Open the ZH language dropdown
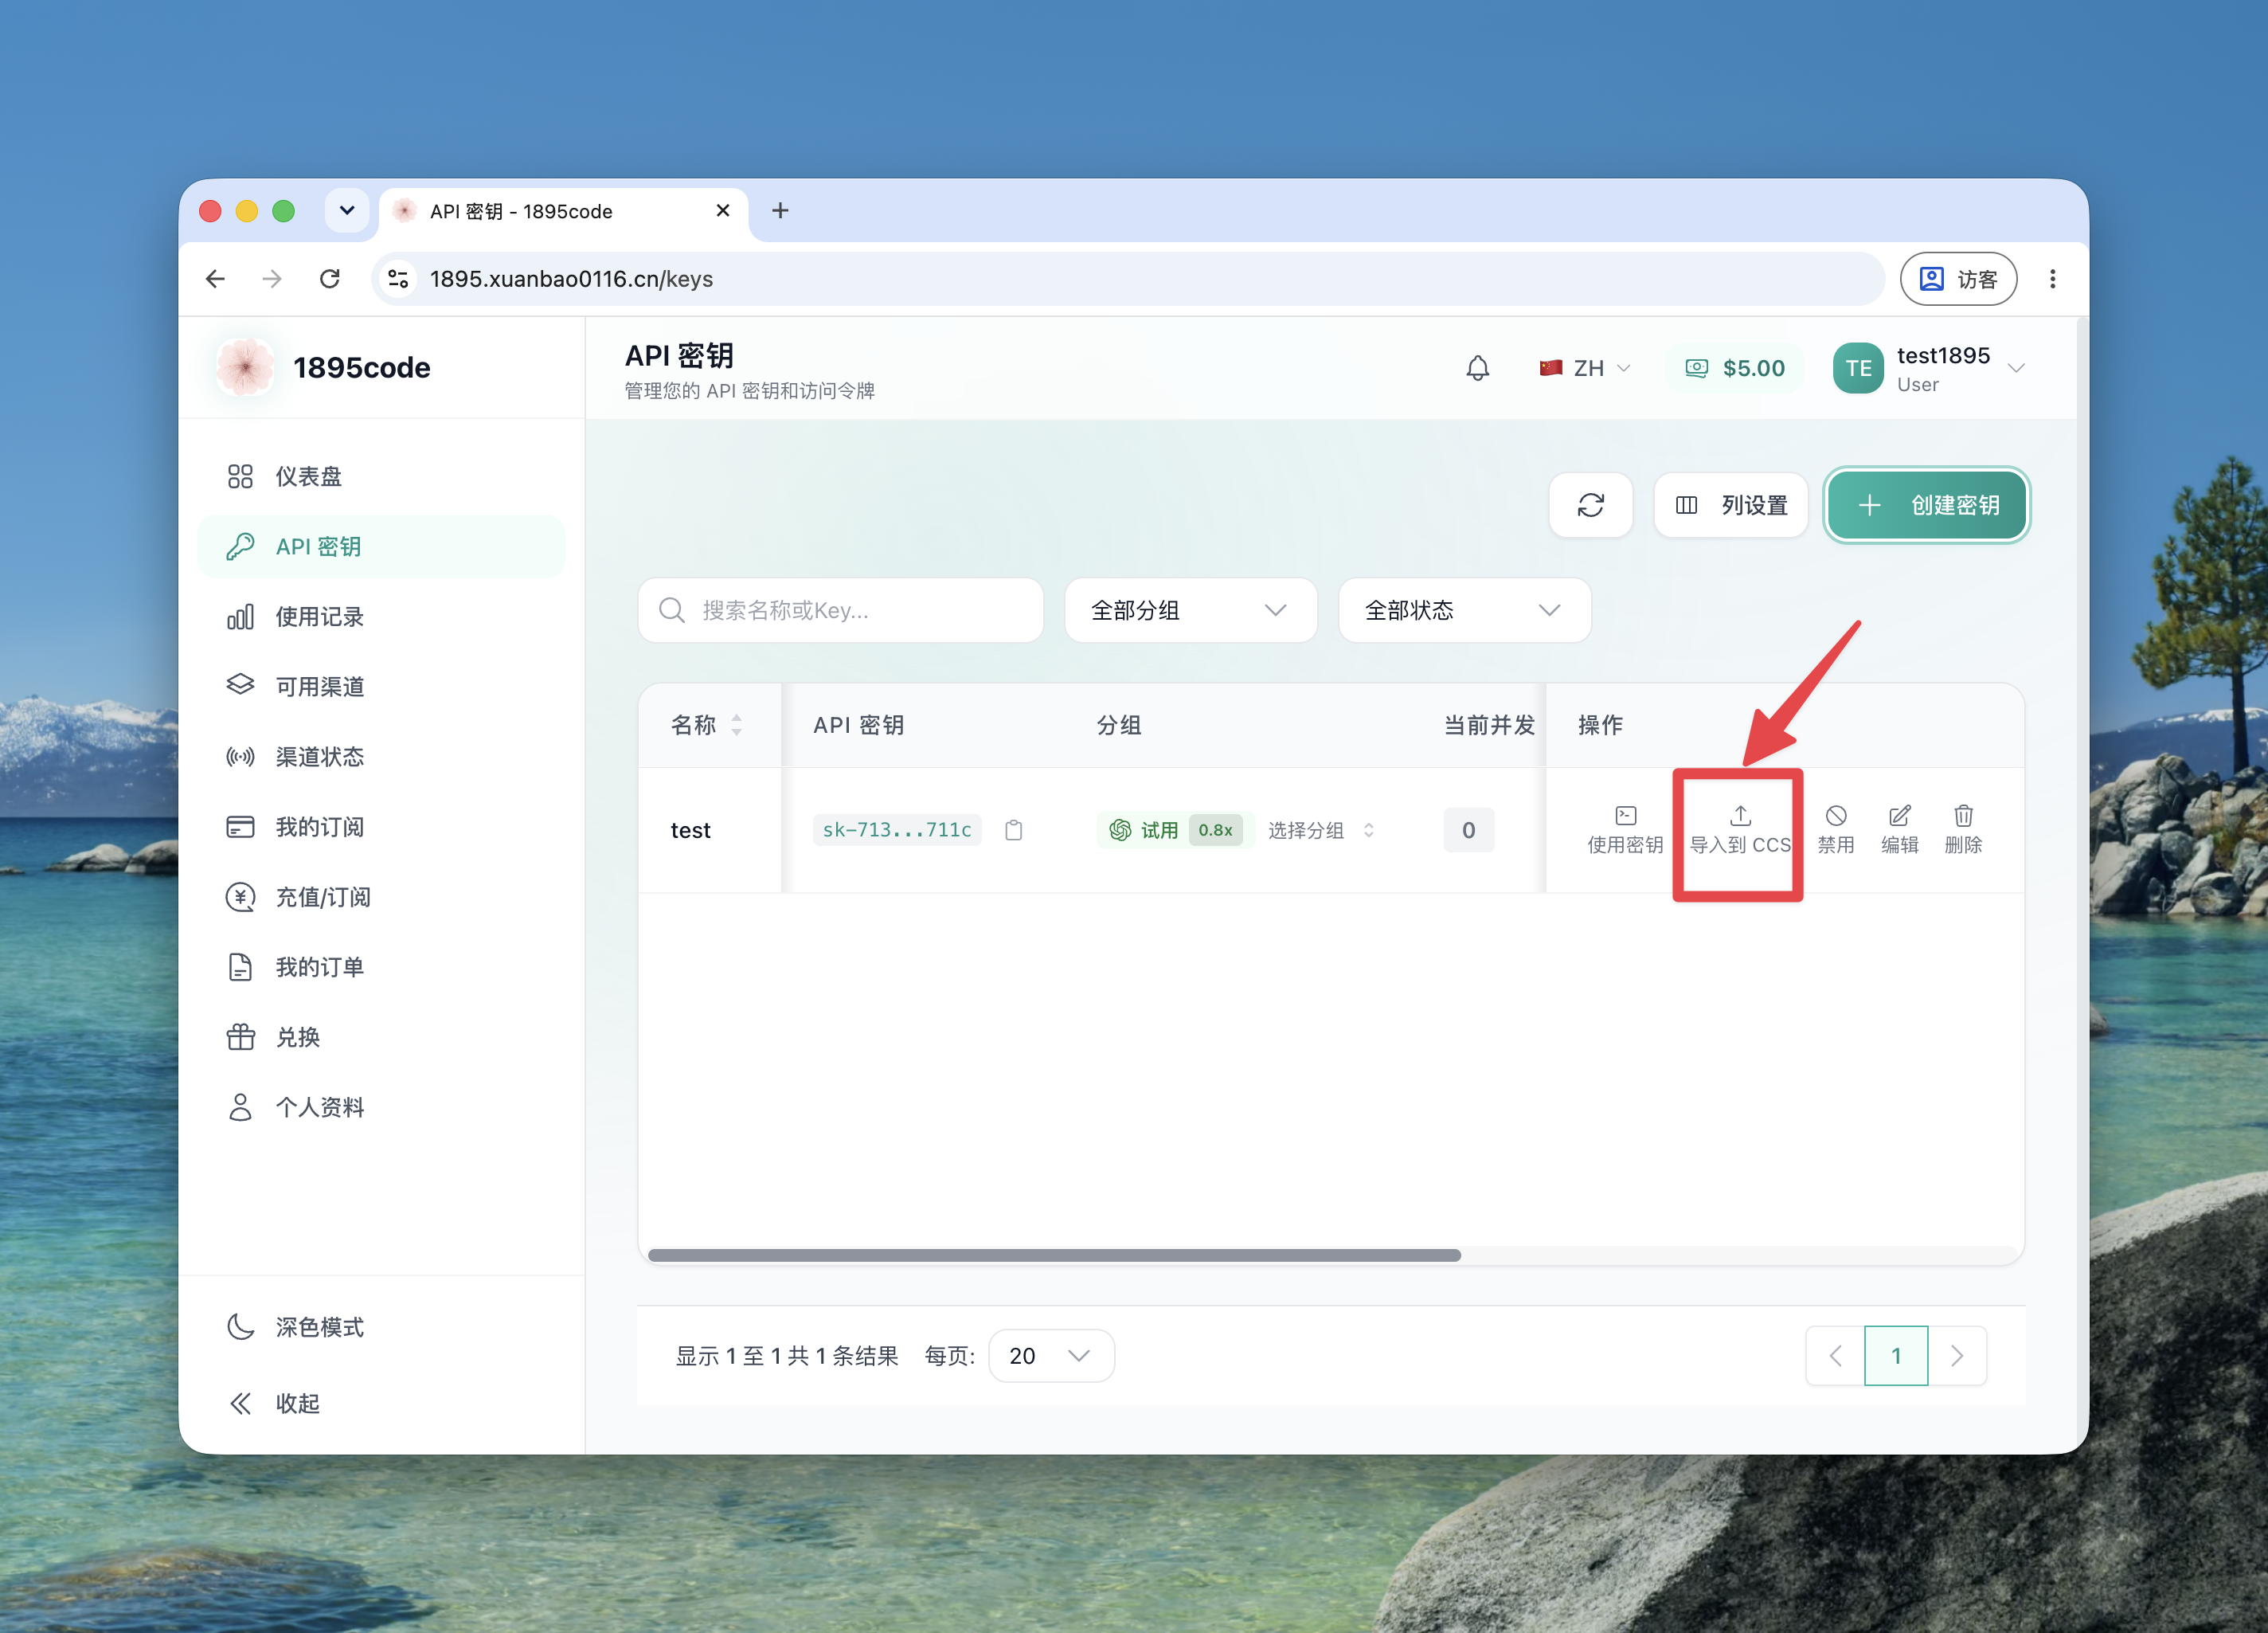The width and height of the screenshot is (2268, 1633). click(1584, 368)
